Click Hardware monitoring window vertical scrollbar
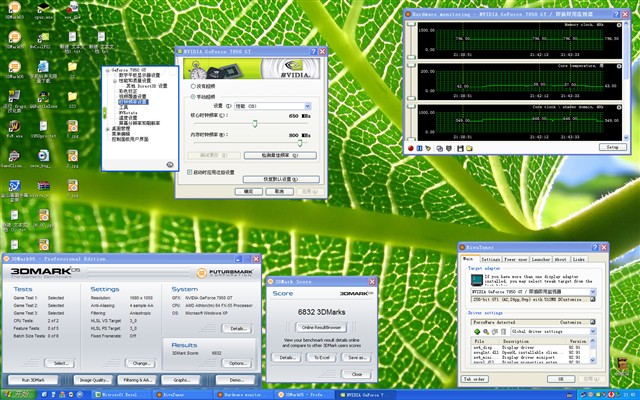Viewport: 640px width, 400px height. (x=626, y=81)
